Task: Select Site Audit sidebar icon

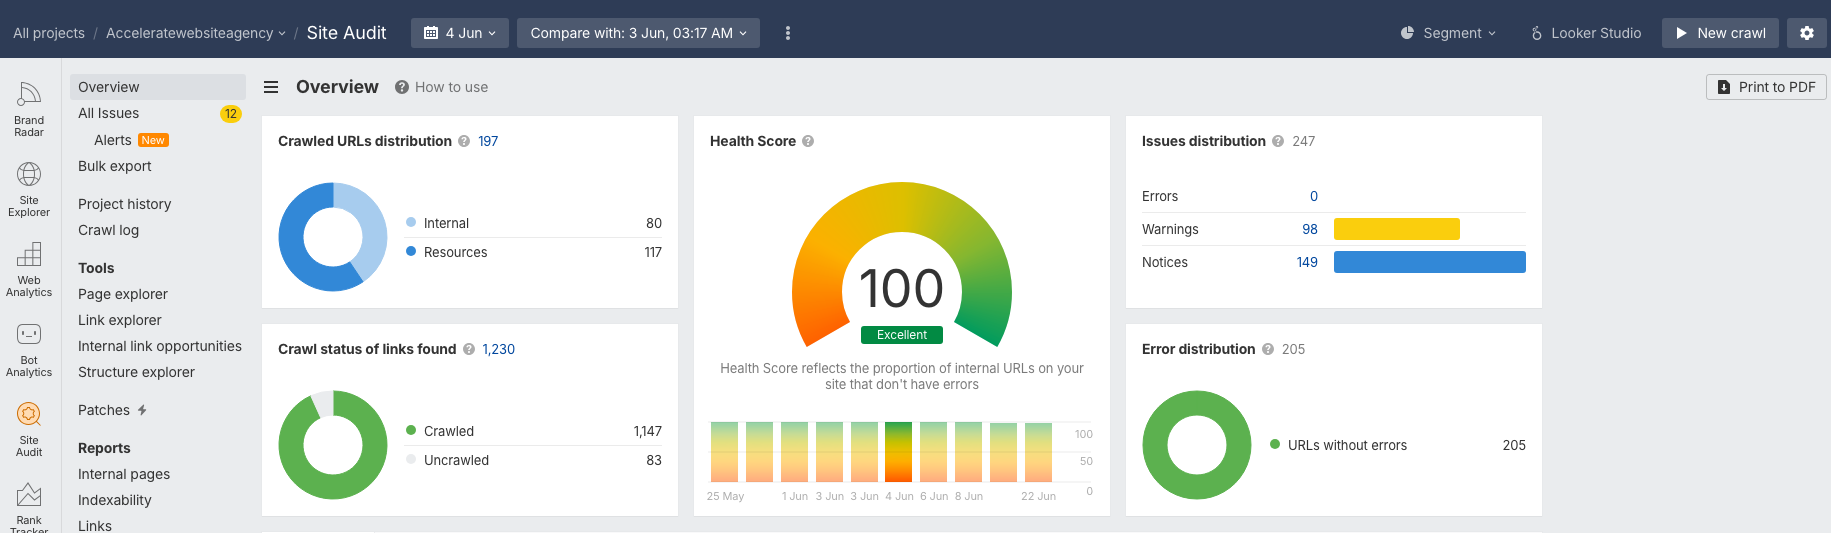Action: tap(29, 430)
